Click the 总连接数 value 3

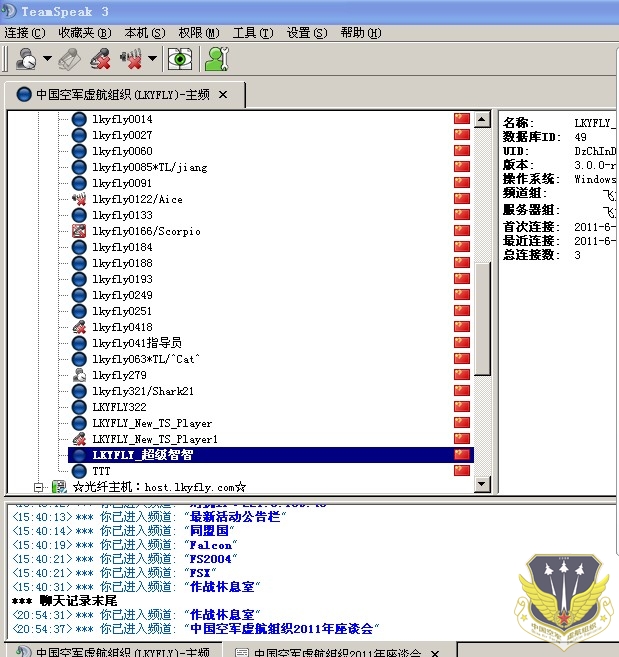click(578, 255)
